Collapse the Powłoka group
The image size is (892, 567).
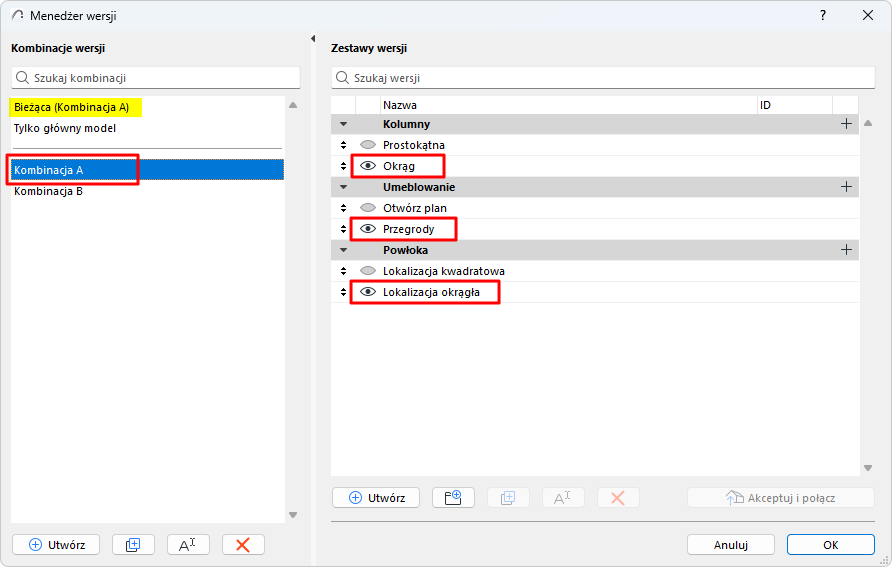[343, 250]
